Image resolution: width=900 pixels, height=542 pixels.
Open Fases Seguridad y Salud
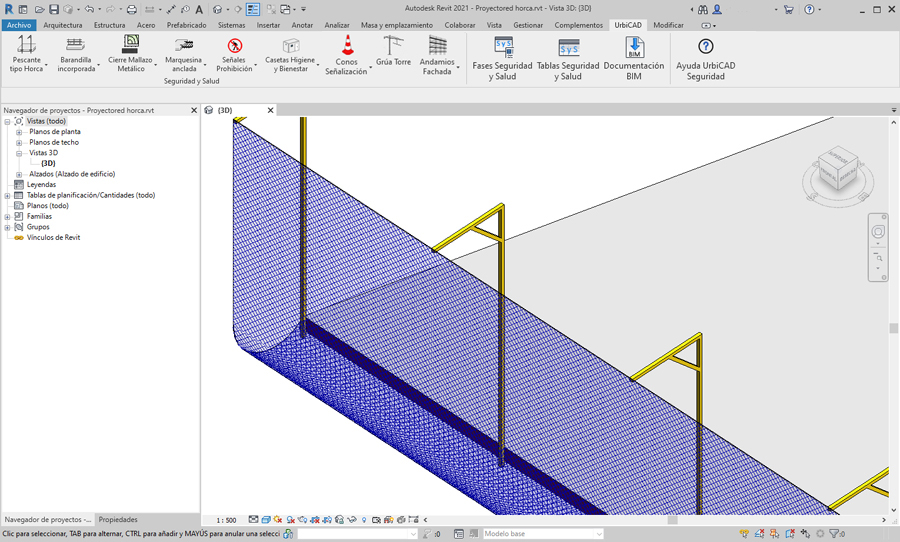tap(504, 56)
